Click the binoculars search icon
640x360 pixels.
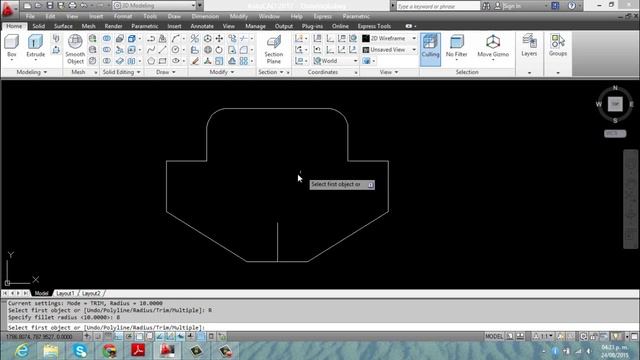486,6
